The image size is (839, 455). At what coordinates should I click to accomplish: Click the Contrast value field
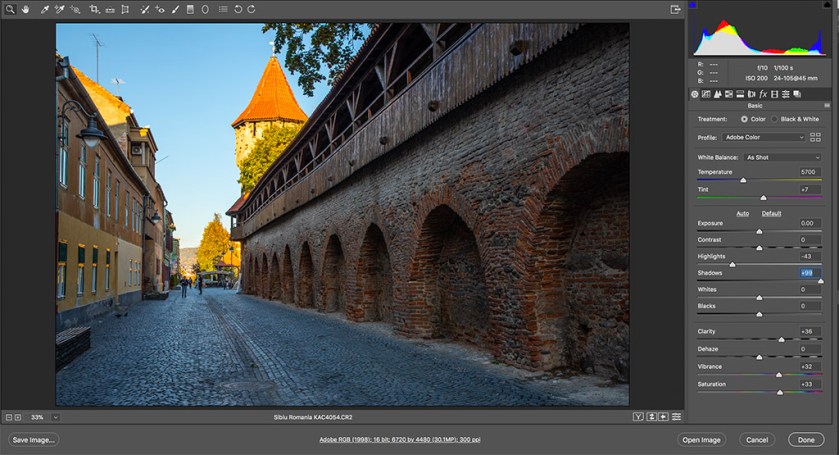click(x=810, y=240)
